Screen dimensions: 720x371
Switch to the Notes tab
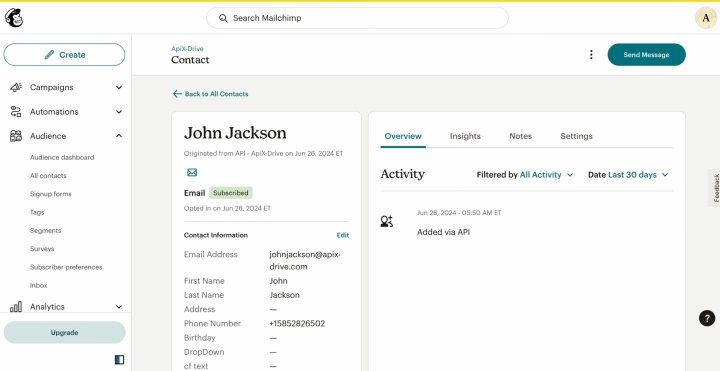pyautogui.click(x=520, y=136)
